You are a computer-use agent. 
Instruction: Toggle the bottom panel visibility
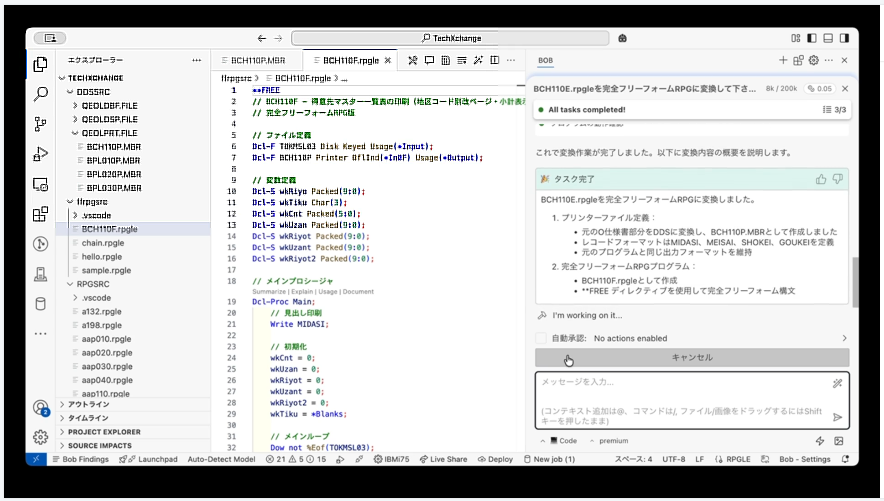[x=828, y=38]
